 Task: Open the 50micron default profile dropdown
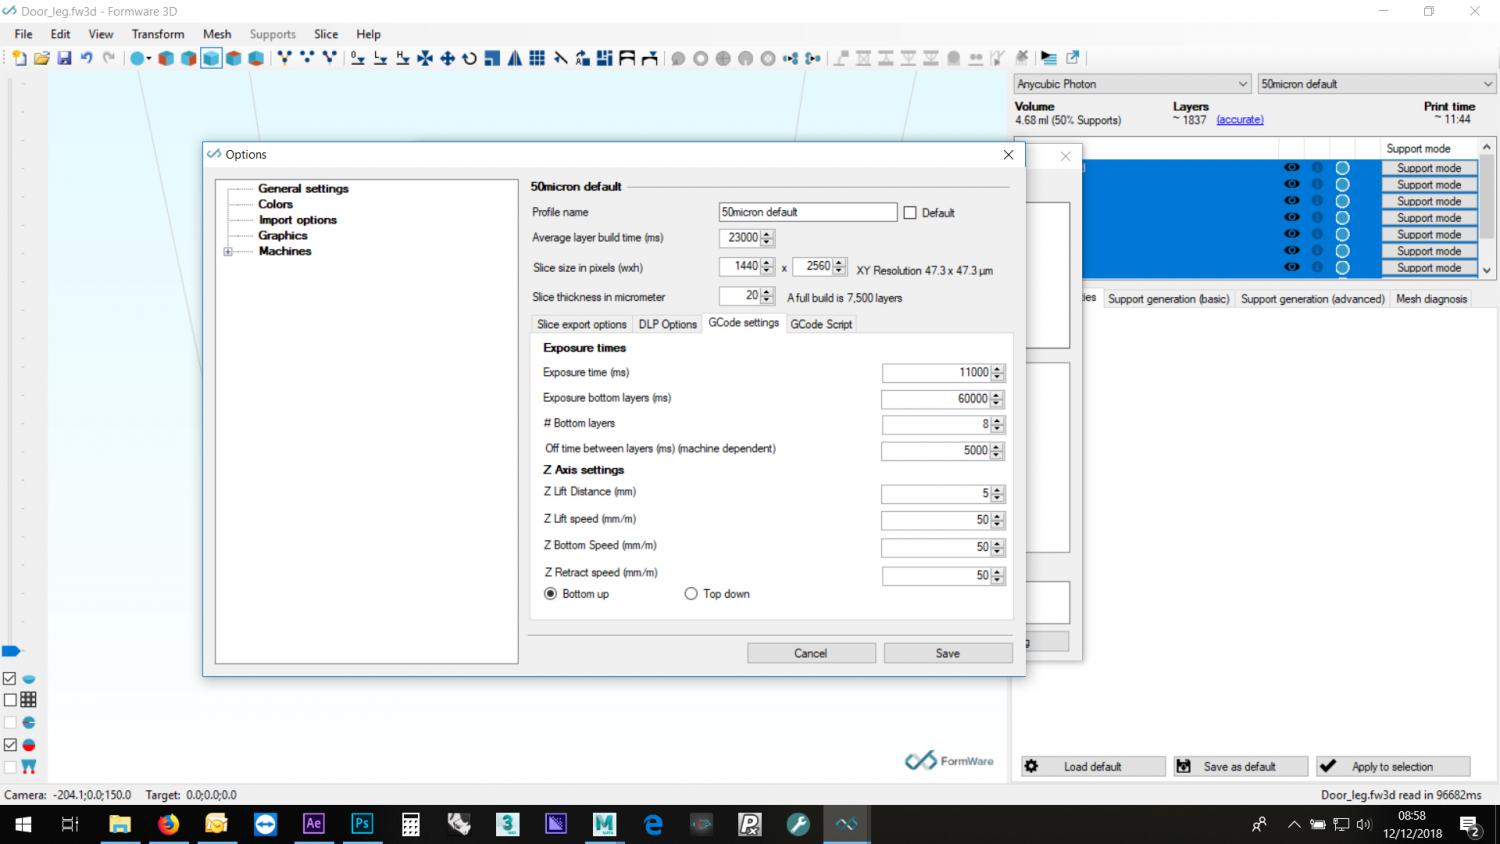pos(1375,84)
